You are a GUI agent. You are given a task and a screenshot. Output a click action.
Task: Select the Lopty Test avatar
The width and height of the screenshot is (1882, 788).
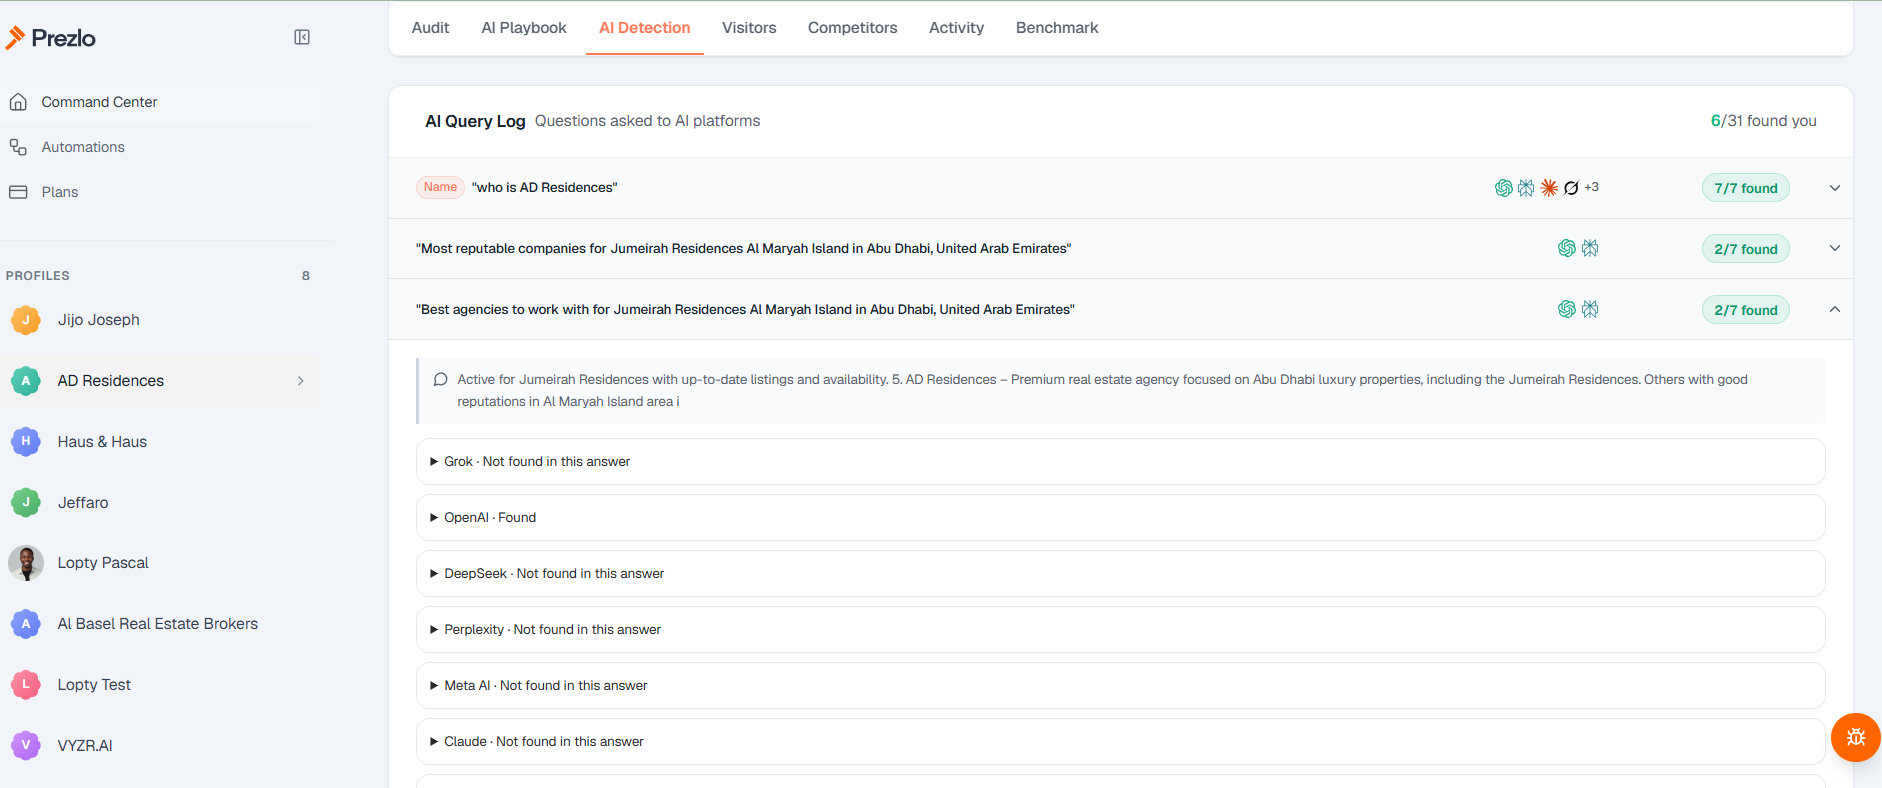click(x=26, y=685)
